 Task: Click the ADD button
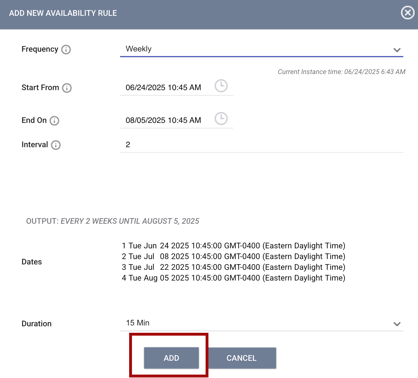click(171, 358)
